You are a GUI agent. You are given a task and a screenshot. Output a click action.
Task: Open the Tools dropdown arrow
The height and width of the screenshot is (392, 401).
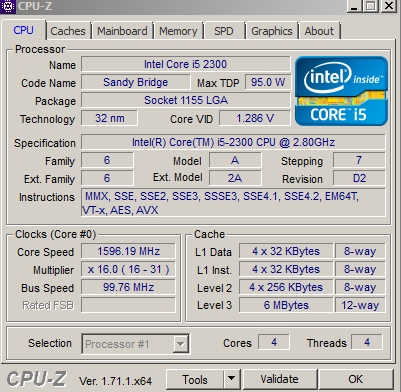[231, 379]
